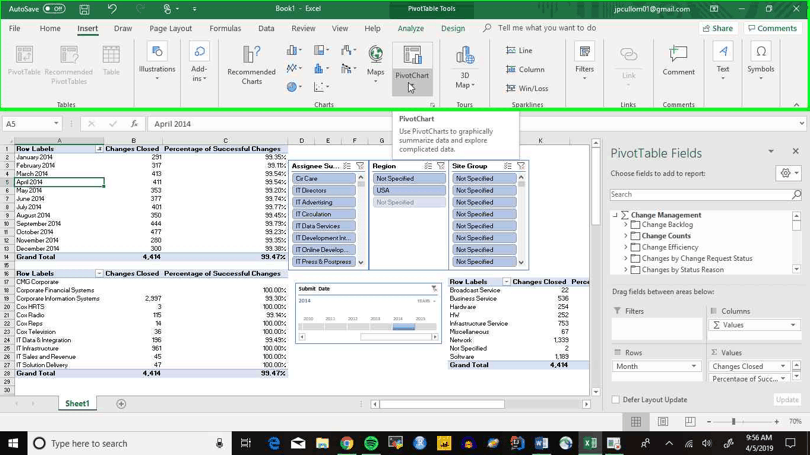This screenshot has height=456, width=811.
Task: Open the Filters group in ribbon
Action: click(x=584, y=62)
